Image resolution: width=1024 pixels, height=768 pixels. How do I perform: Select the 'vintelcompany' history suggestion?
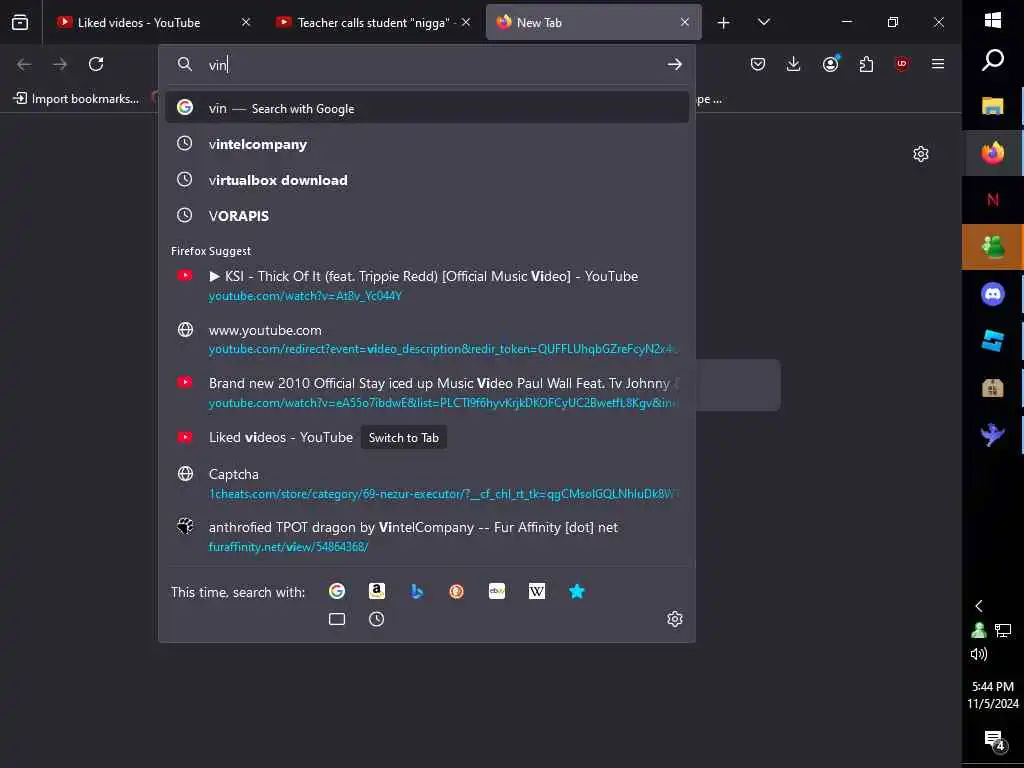427,144
